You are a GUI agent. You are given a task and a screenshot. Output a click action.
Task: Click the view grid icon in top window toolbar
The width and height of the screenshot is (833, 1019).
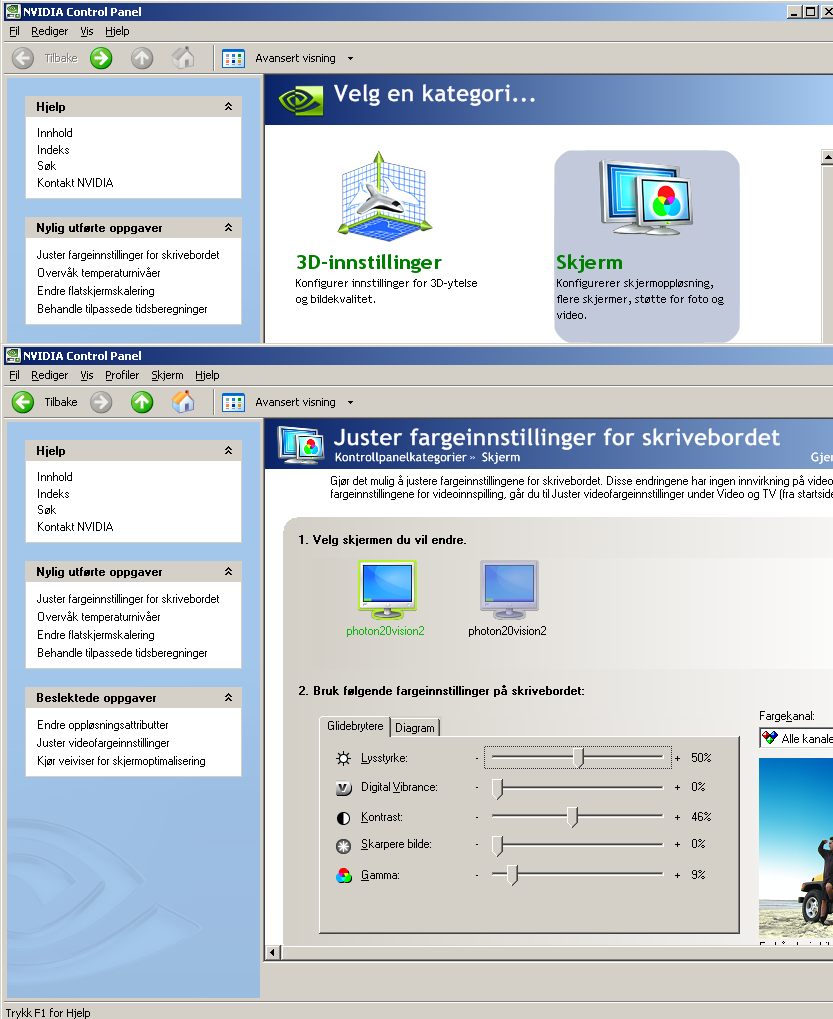pos(233,58)
